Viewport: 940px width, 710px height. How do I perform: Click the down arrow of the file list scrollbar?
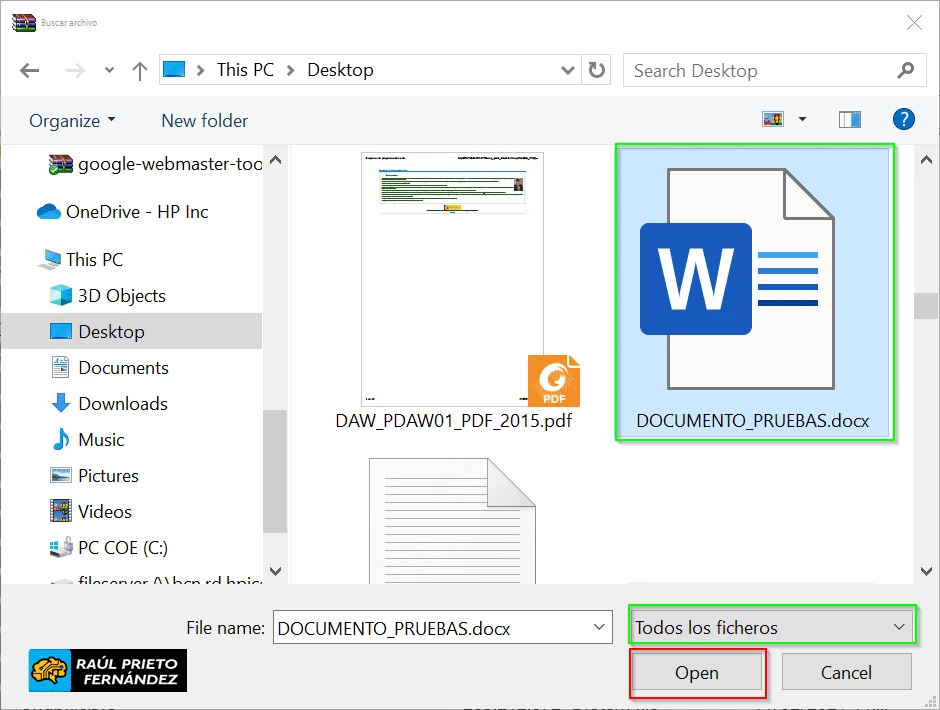point(926,571)
